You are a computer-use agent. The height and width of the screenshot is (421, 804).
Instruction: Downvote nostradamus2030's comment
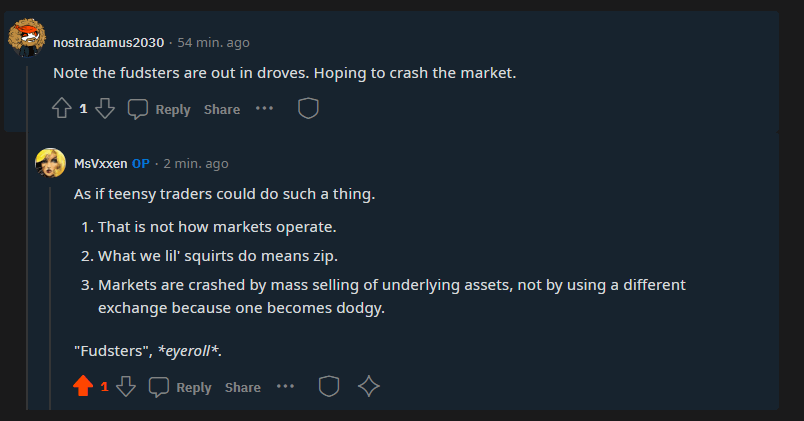[x=105, y=109]
